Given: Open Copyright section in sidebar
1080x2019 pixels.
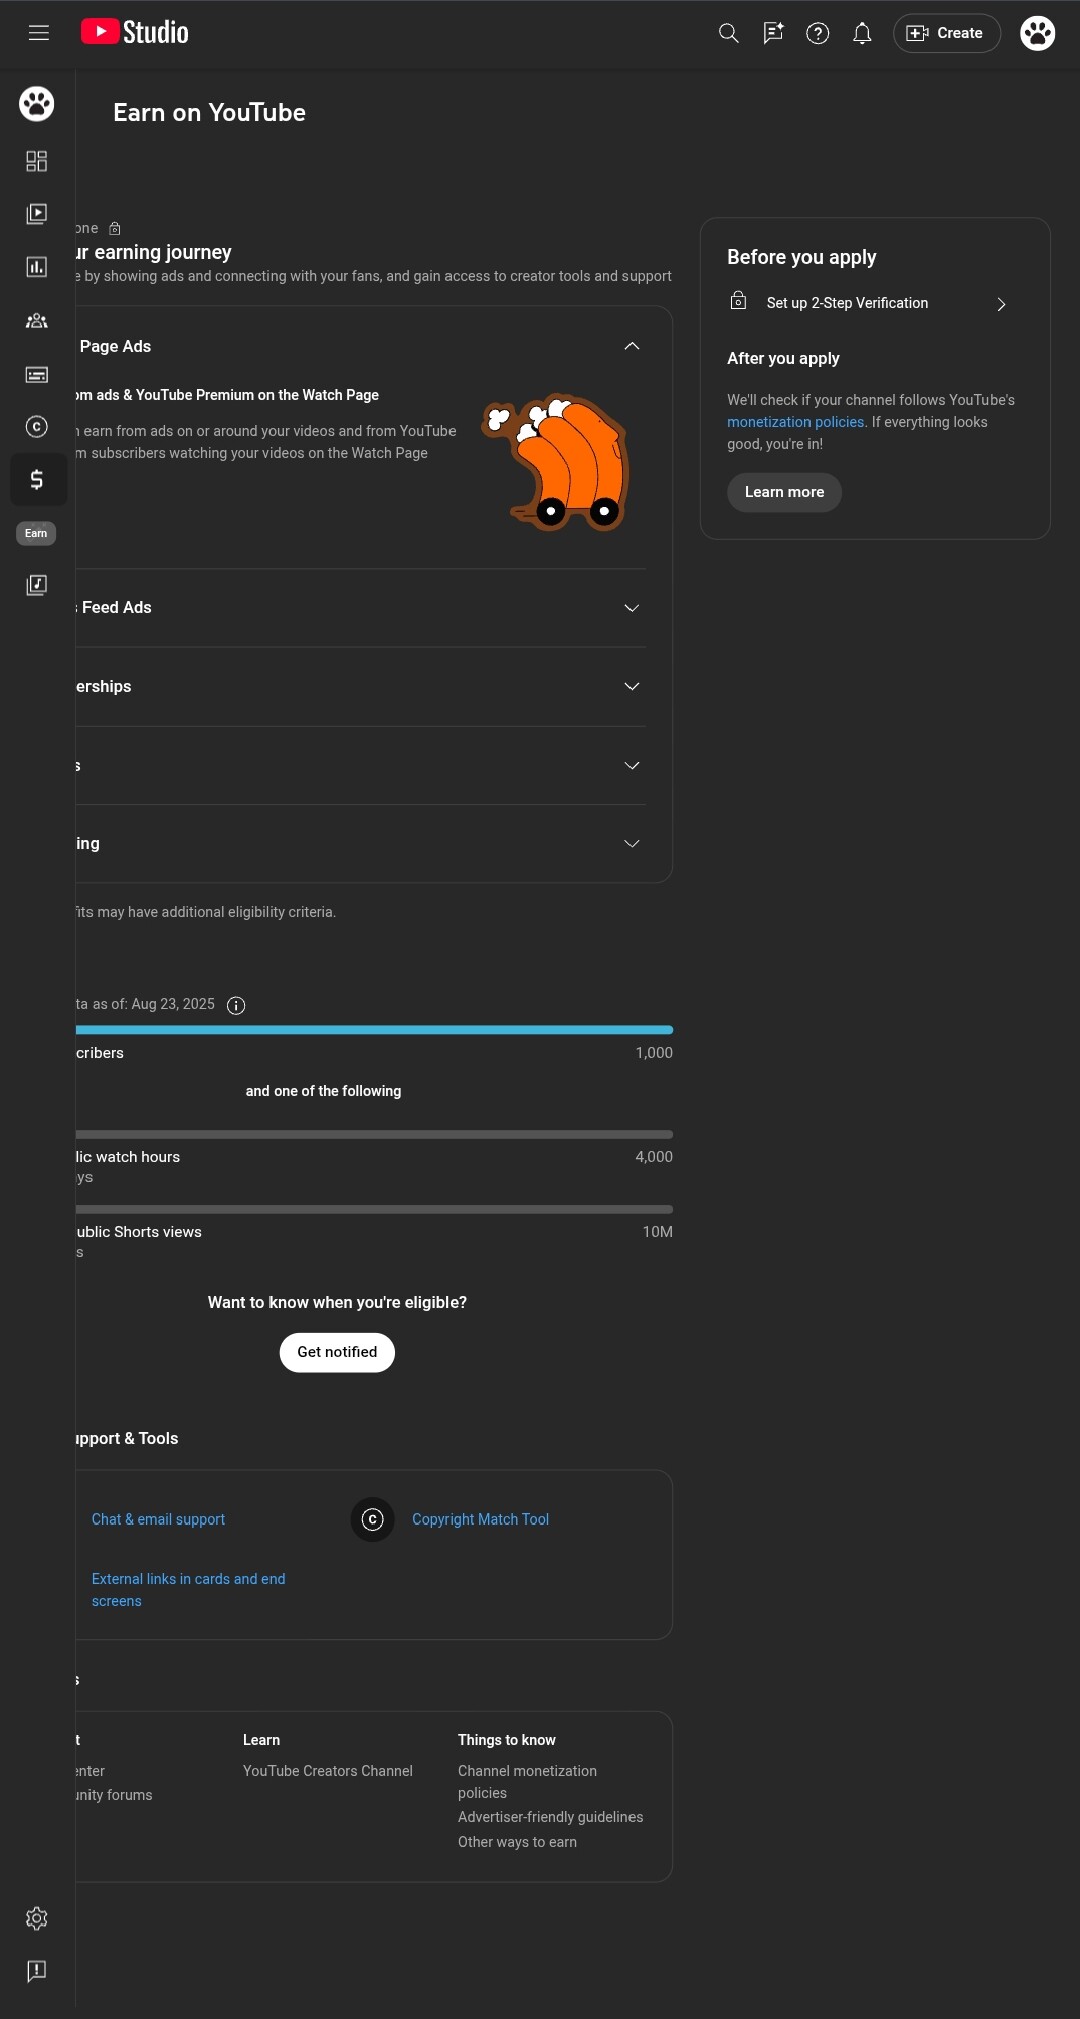Looking at the screenshot, I should point(37,427).
